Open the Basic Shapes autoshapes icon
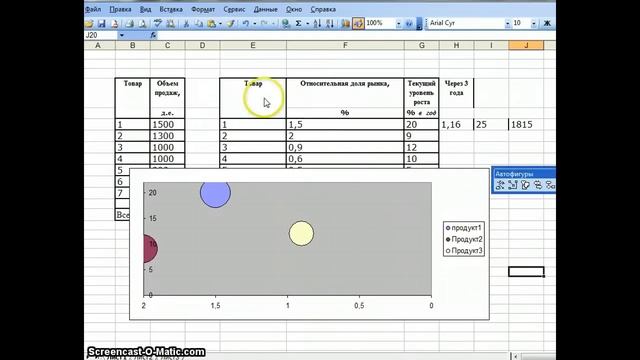 point(525,185)
